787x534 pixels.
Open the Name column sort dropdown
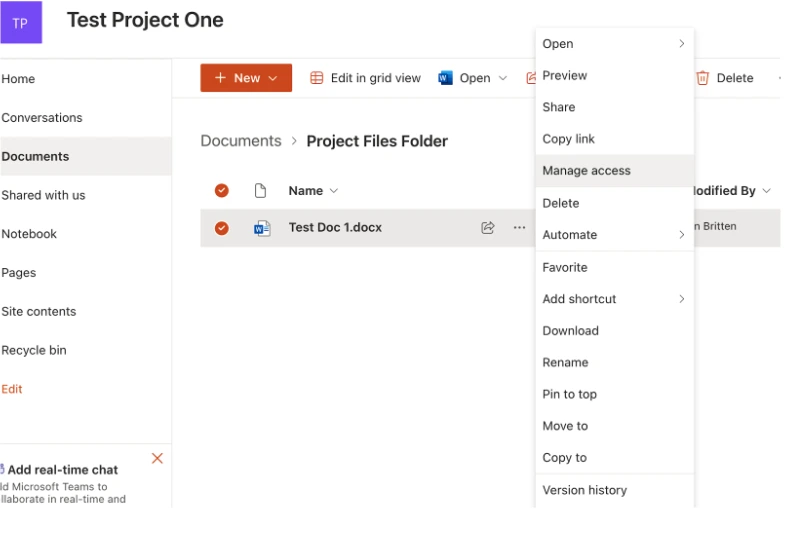(x=333, y=191)
